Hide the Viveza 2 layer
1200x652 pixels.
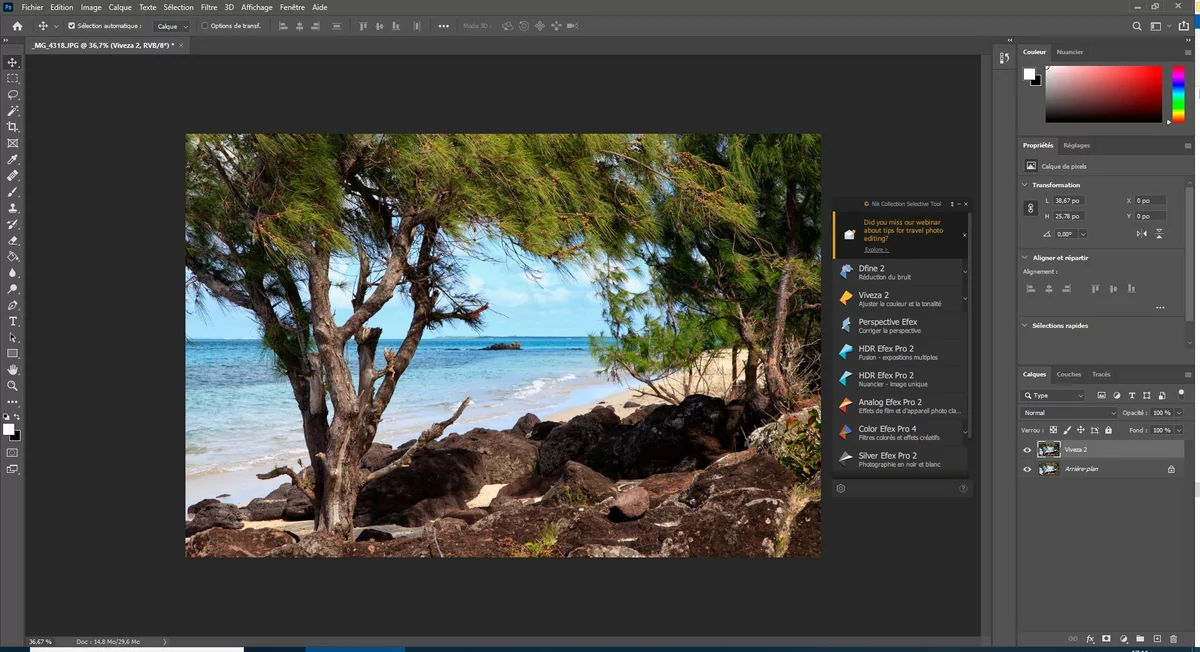click(x=1027, y=450)
